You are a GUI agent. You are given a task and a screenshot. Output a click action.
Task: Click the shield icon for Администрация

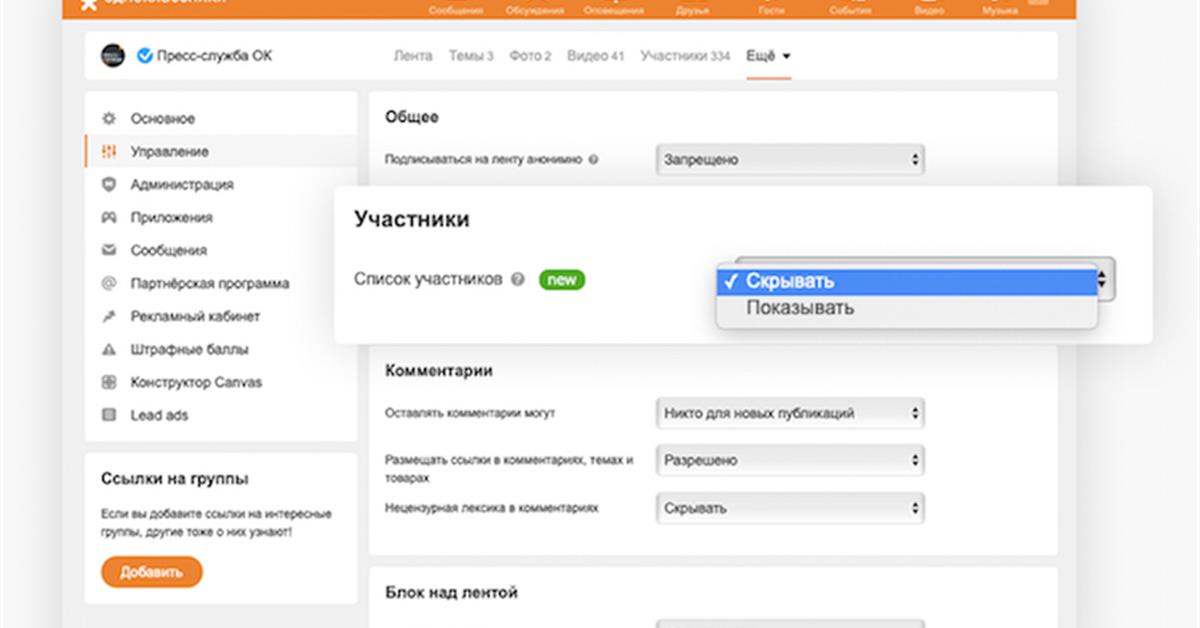tap(109, 185)
